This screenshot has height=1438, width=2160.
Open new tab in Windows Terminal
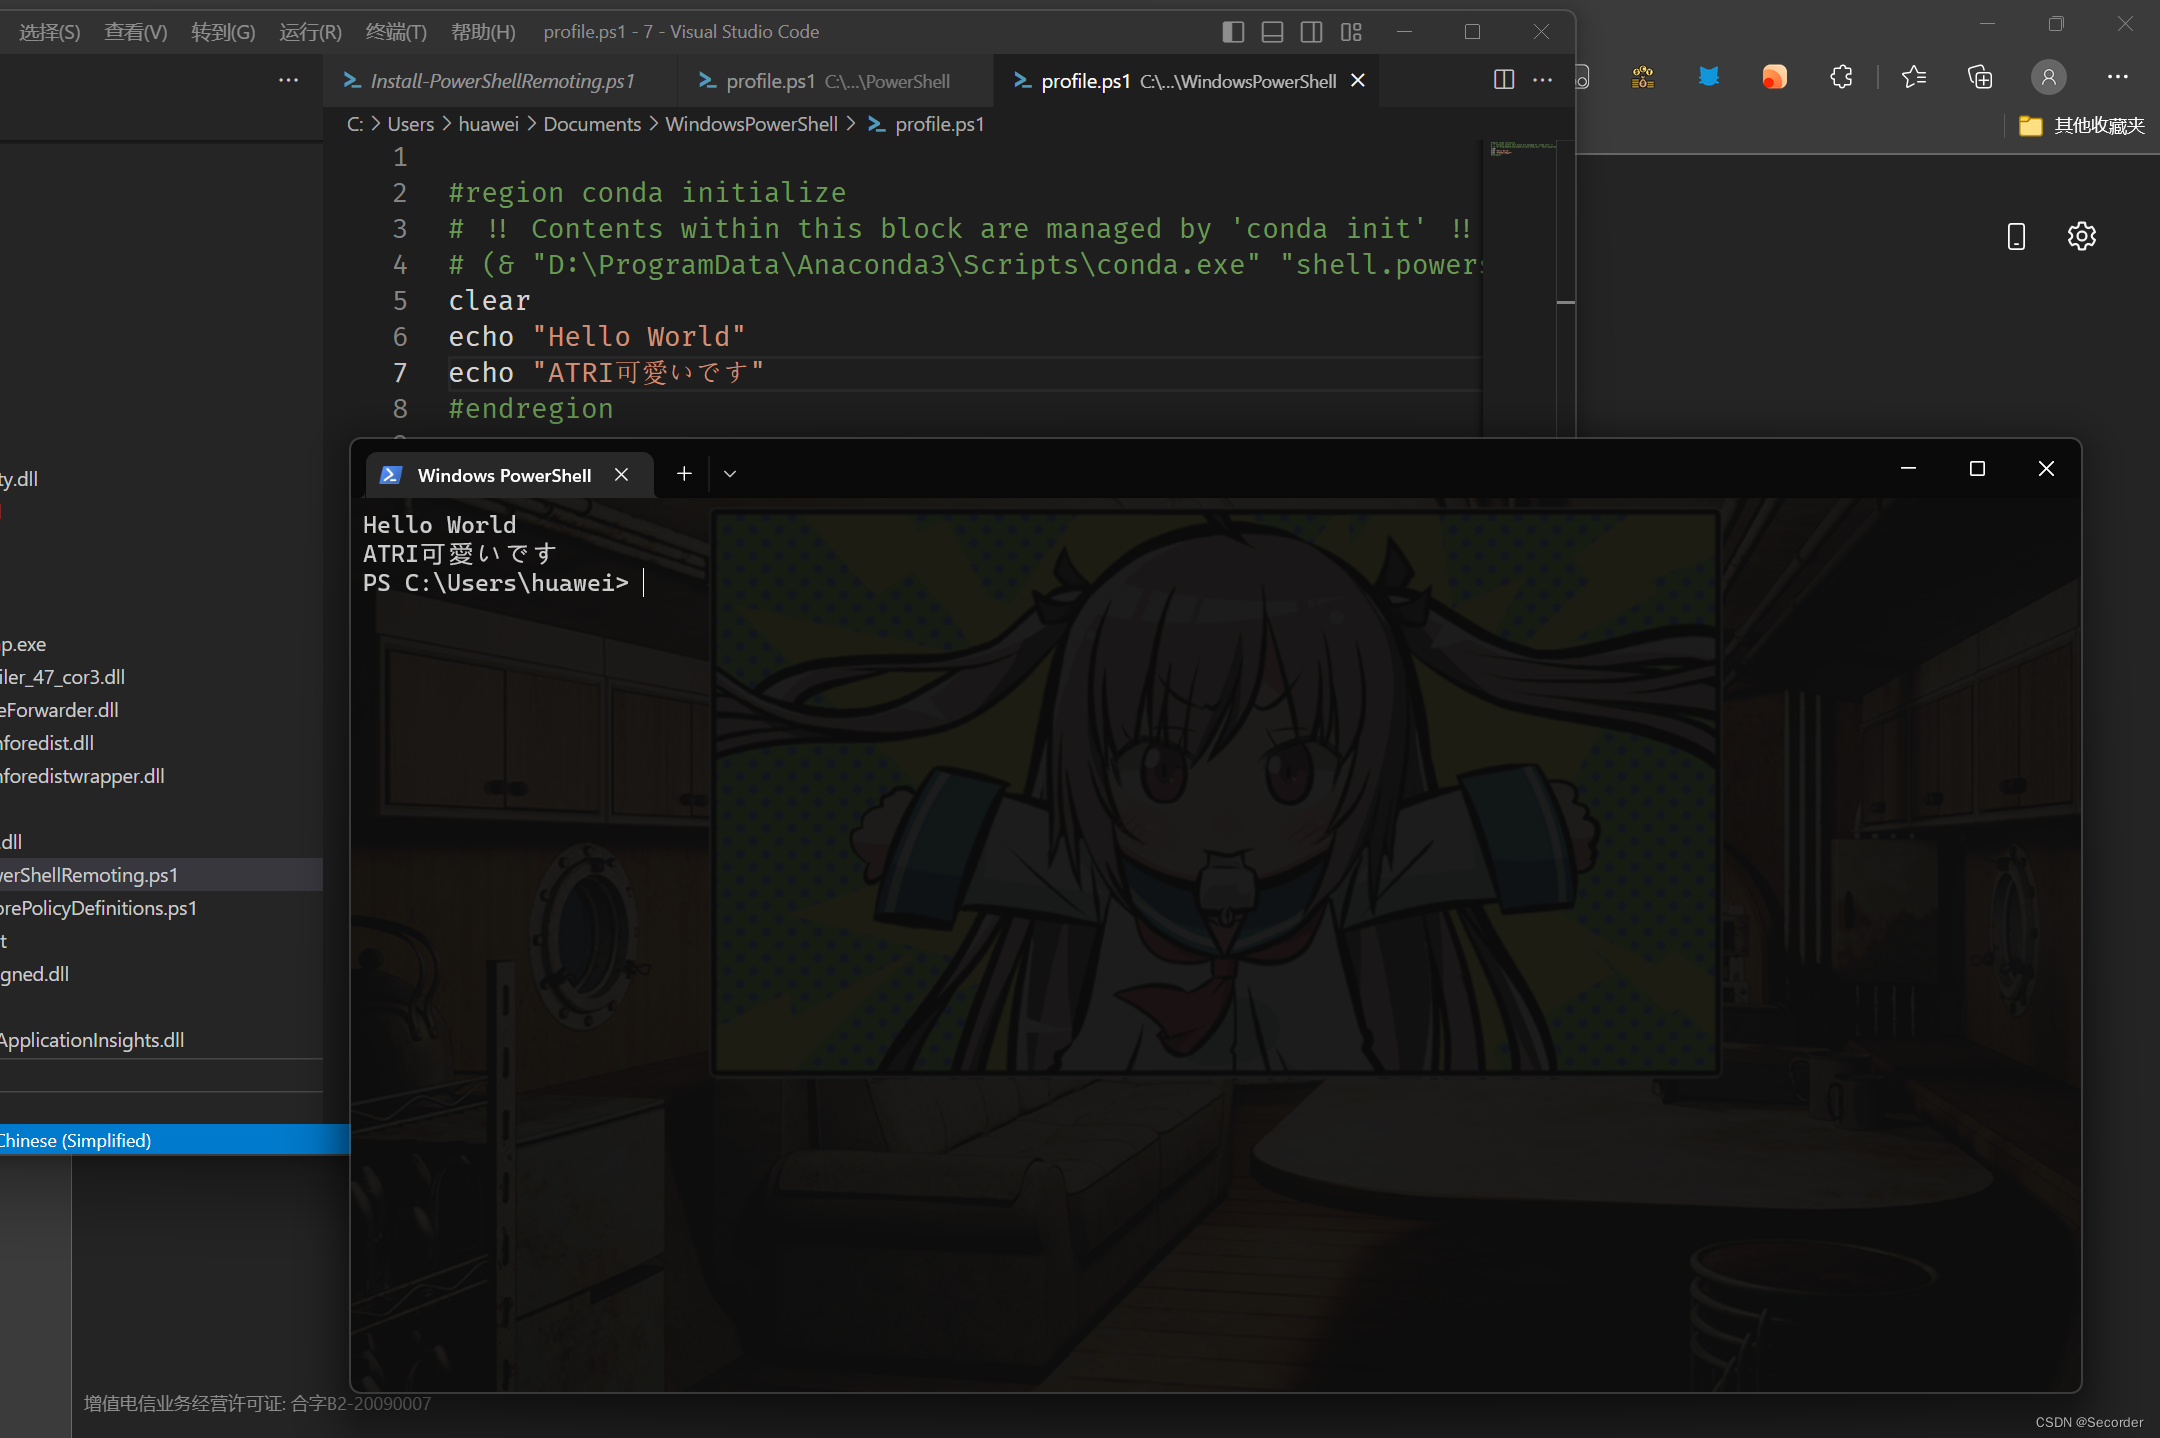tap(684, 474)
